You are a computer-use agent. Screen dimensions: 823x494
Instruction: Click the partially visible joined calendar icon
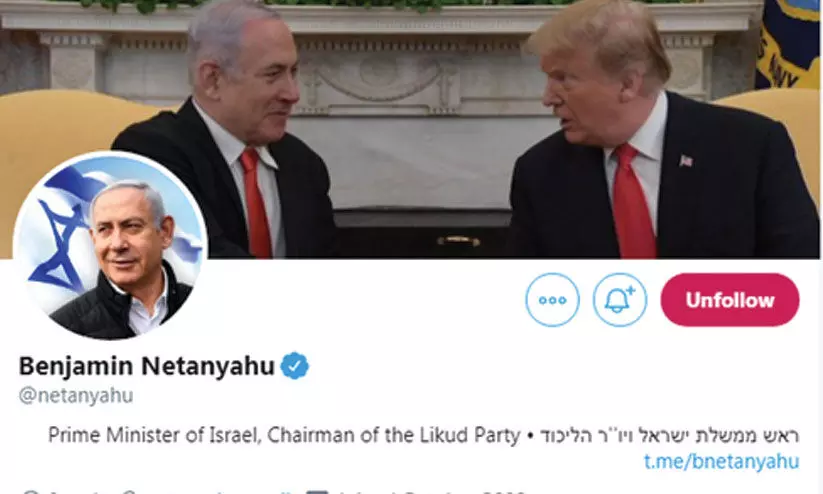coord(317,492)
